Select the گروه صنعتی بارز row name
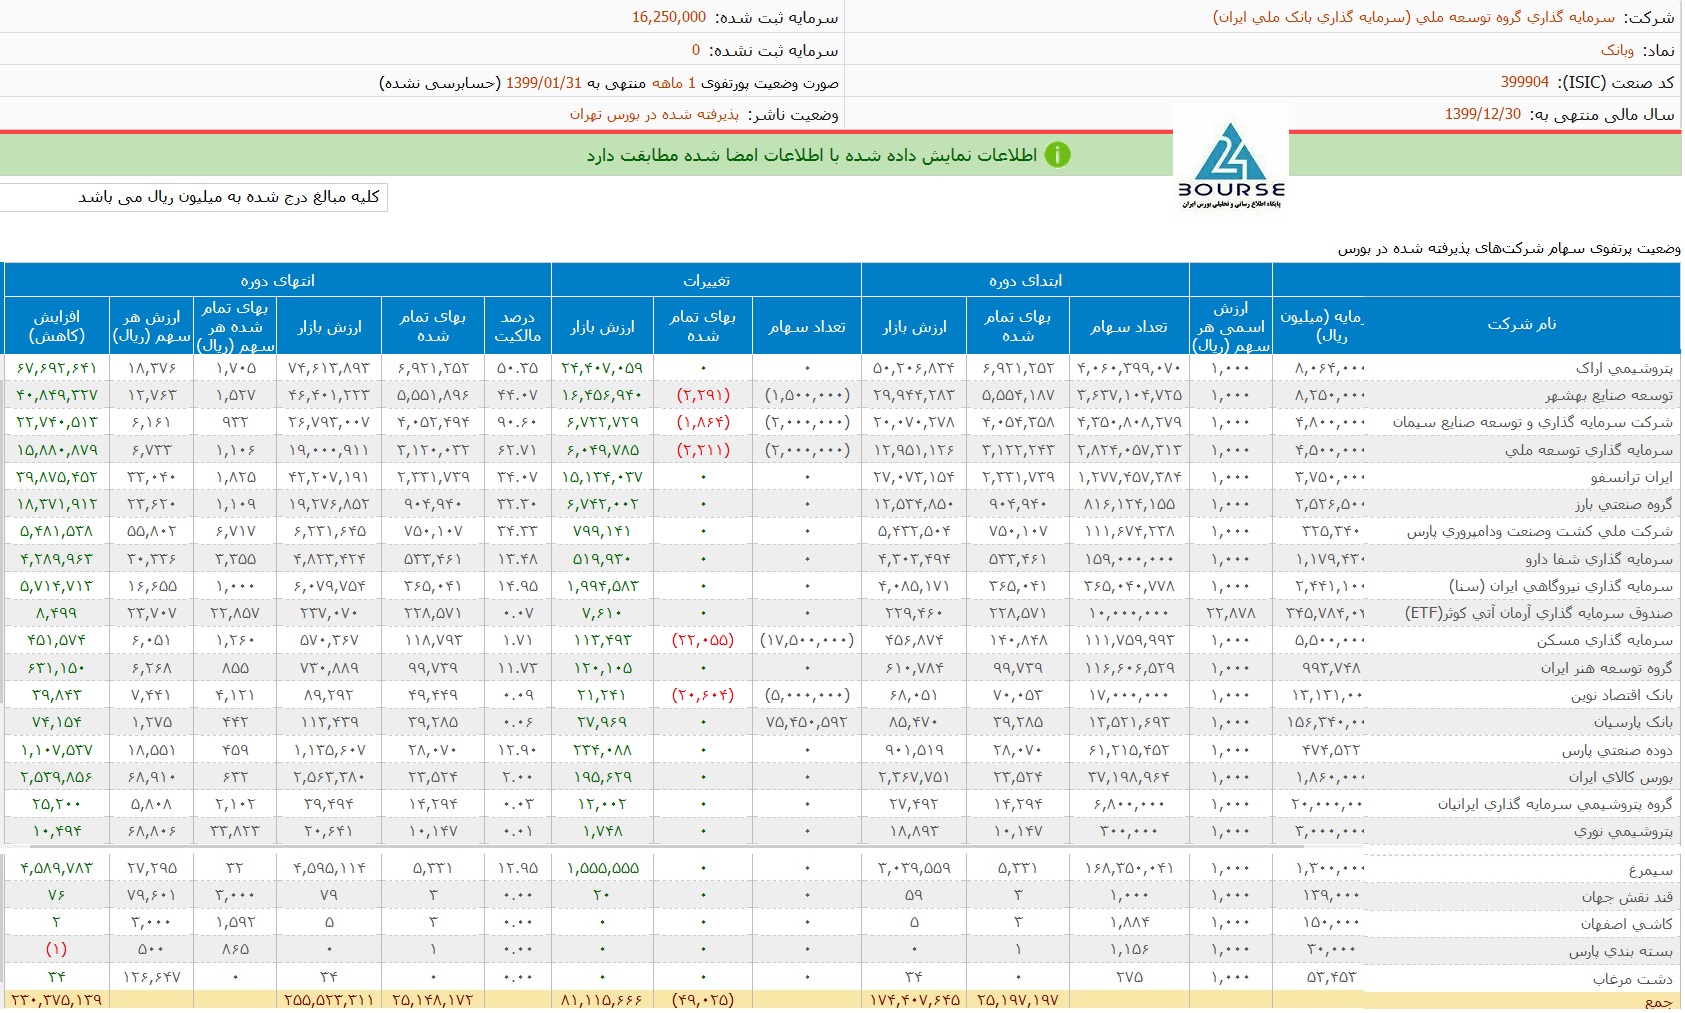 coord(1623,504)
